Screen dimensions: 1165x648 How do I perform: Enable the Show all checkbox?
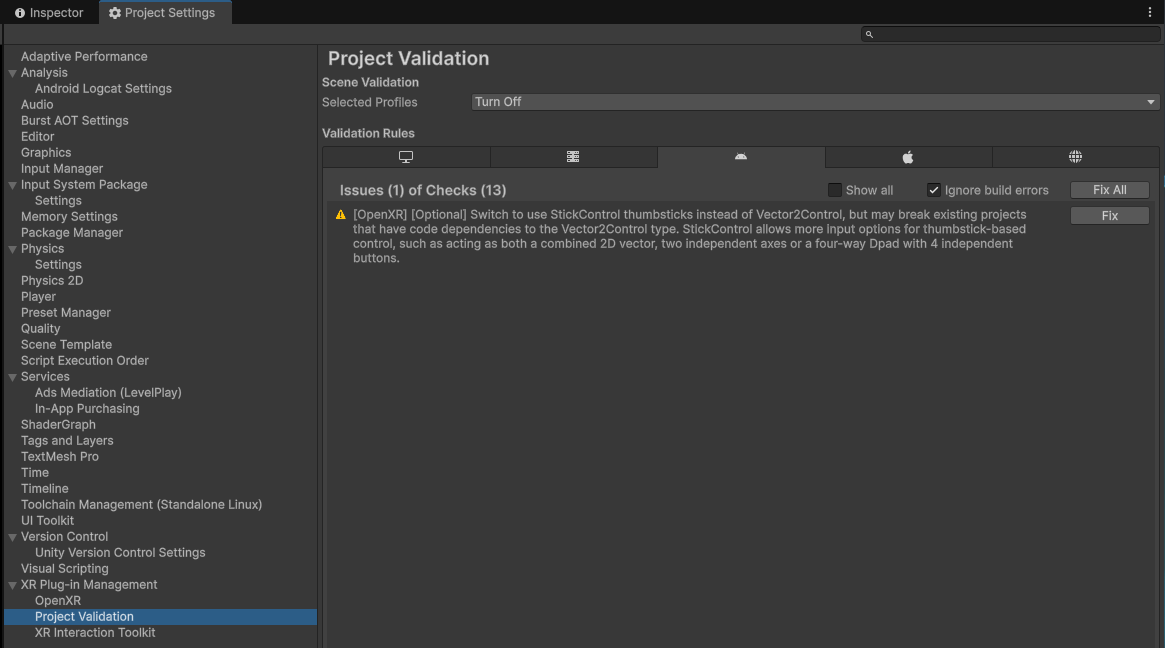tap(834, 190)
